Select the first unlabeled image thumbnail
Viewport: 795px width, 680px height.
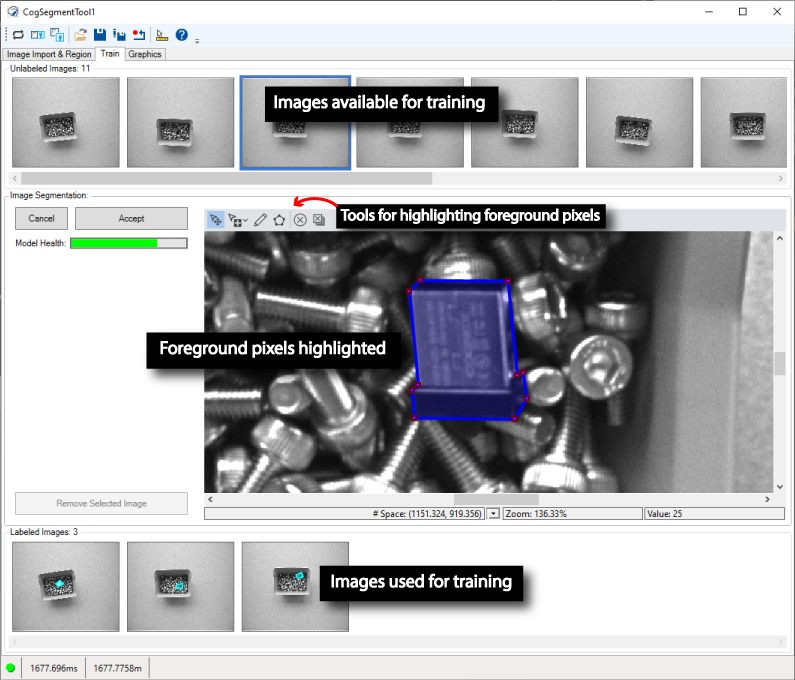[x=65, y=122]
